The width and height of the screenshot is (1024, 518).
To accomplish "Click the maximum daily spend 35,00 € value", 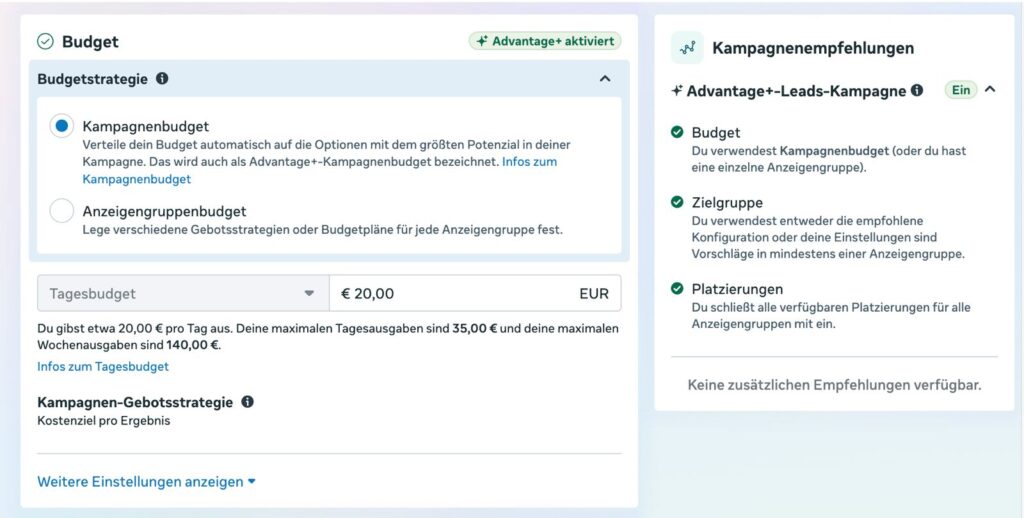I will (475, 328).
